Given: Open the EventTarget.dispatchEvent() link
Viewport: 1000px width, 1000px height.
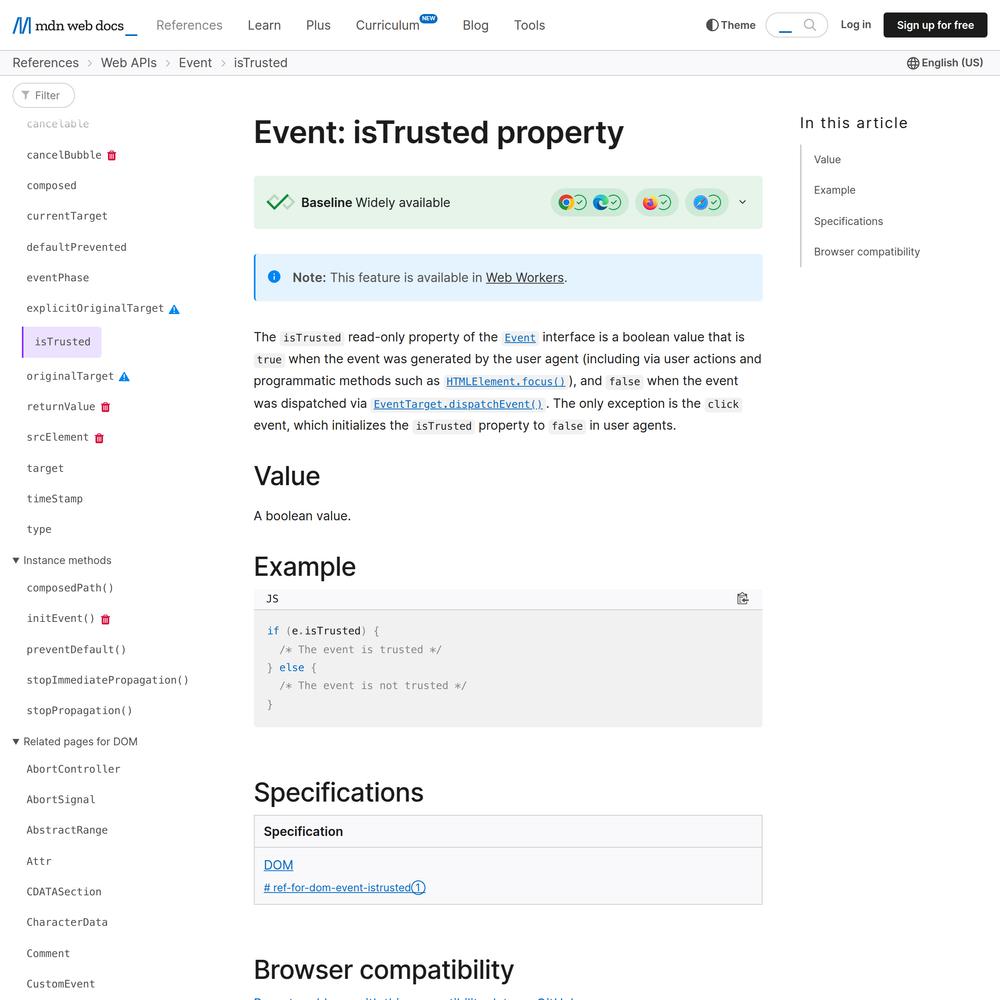Looking at the screenshot, I should pyautogui.click(x=458, y=404).
